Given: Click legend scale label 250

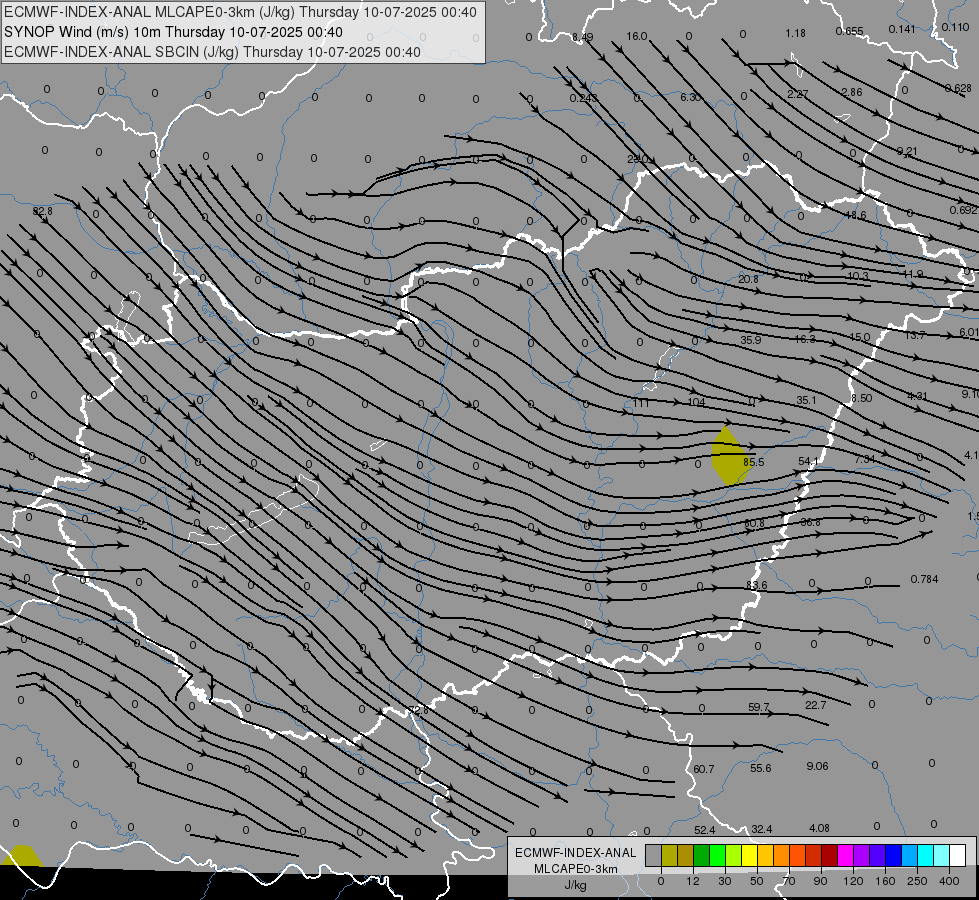Looking at the screenshot, I should coord(917,881).
